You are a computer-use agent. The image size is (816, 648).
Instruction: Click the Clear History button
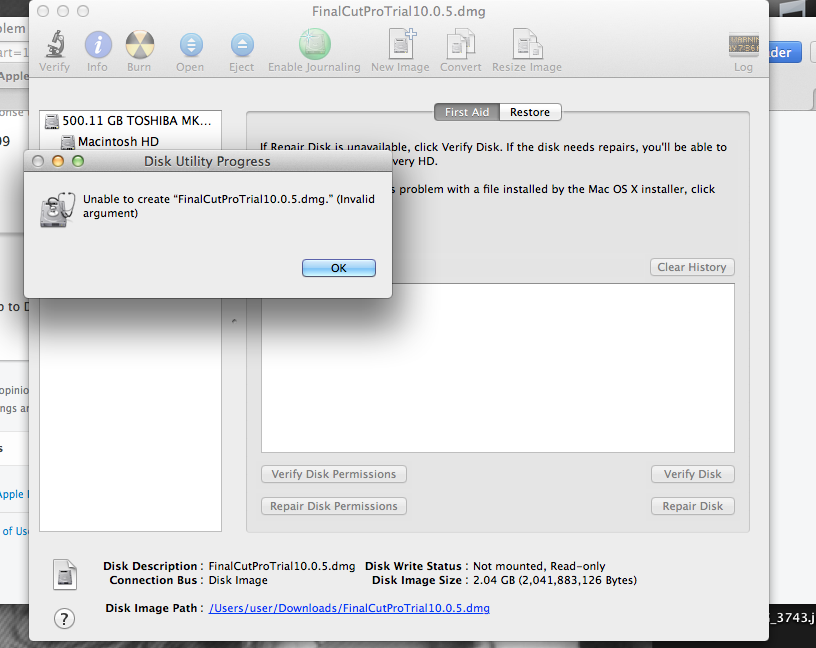click(x=692, y=267)
